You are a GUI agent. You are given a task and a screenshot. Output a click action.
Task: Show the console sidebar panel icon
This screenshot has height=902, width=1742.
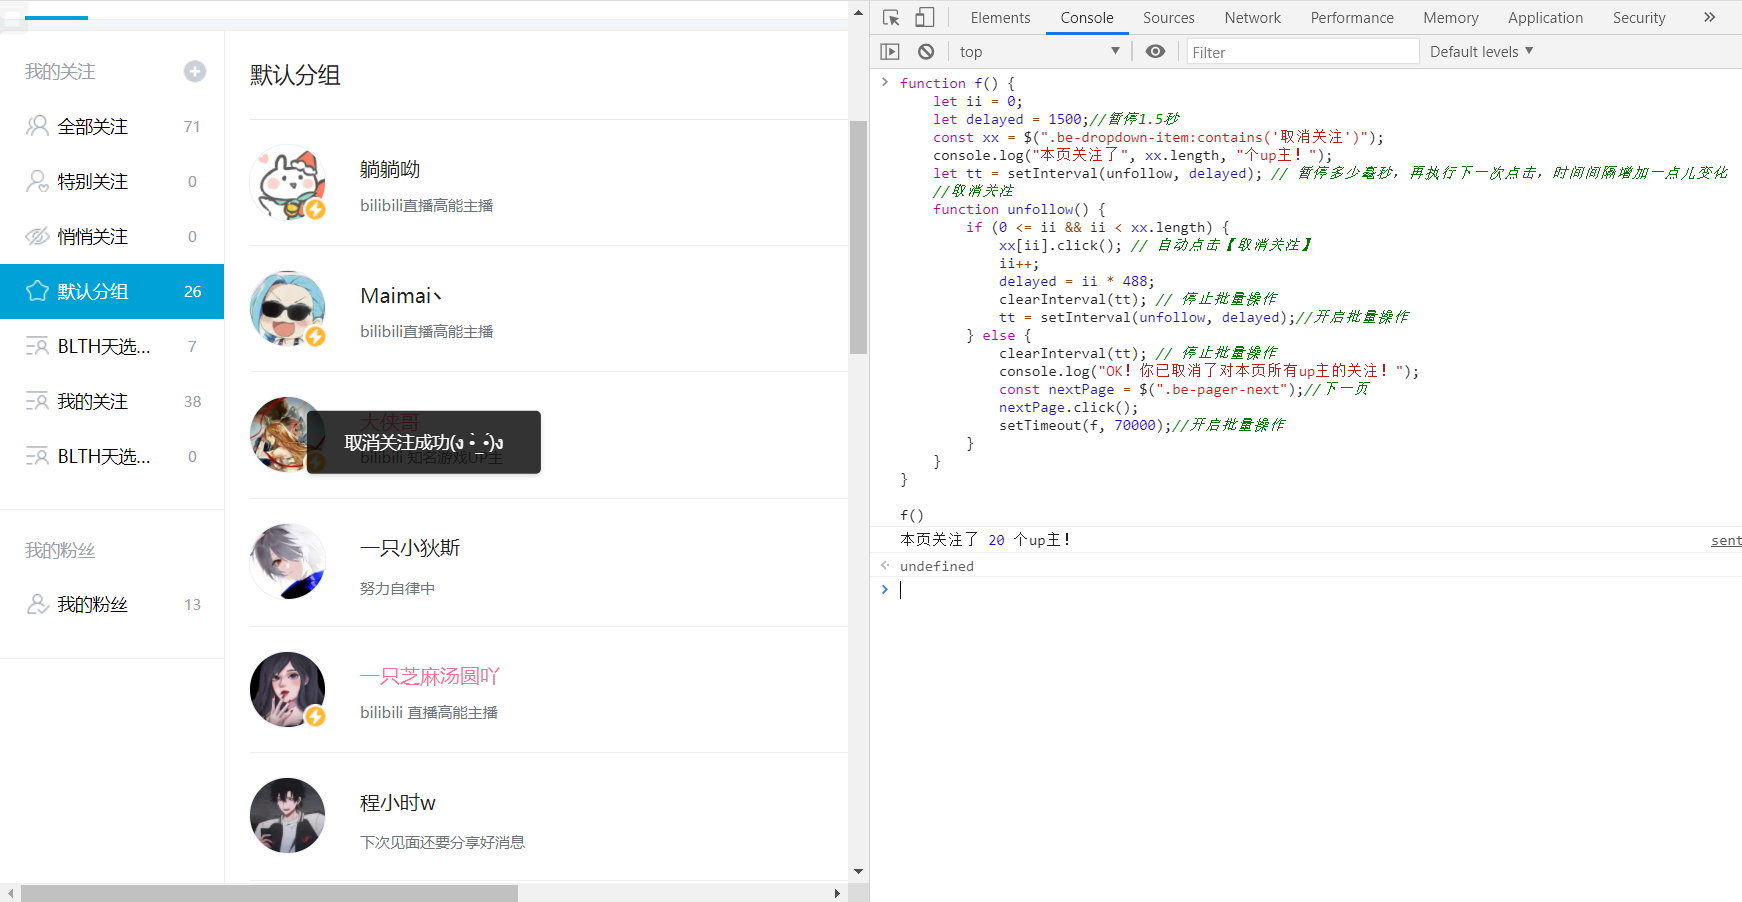coord(890,51)
